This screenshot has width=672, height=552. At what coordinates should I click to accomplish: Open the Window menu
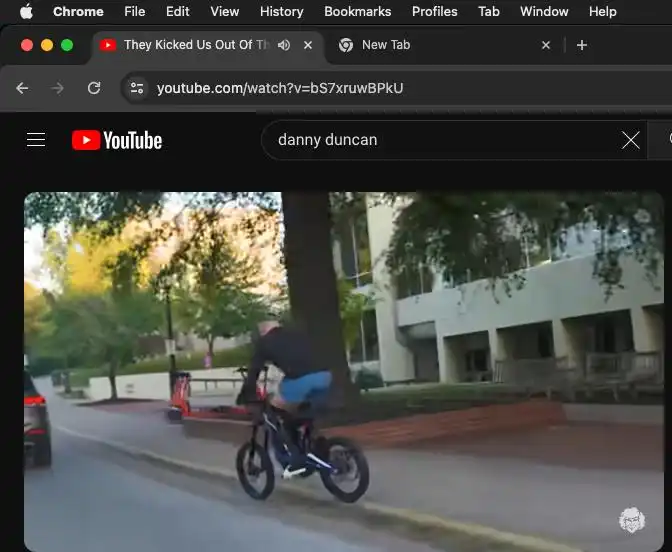544,12
